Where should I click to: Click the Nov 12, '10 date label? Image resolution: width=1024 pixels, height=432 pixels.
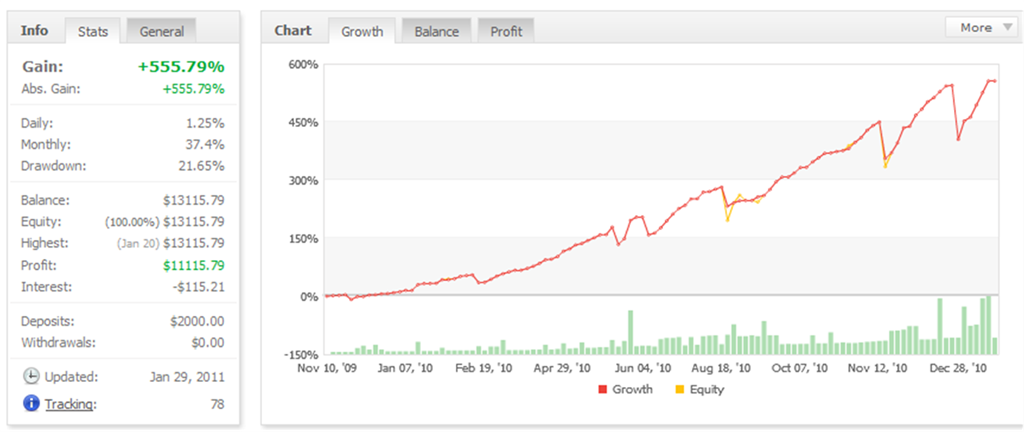pos(877,368)
